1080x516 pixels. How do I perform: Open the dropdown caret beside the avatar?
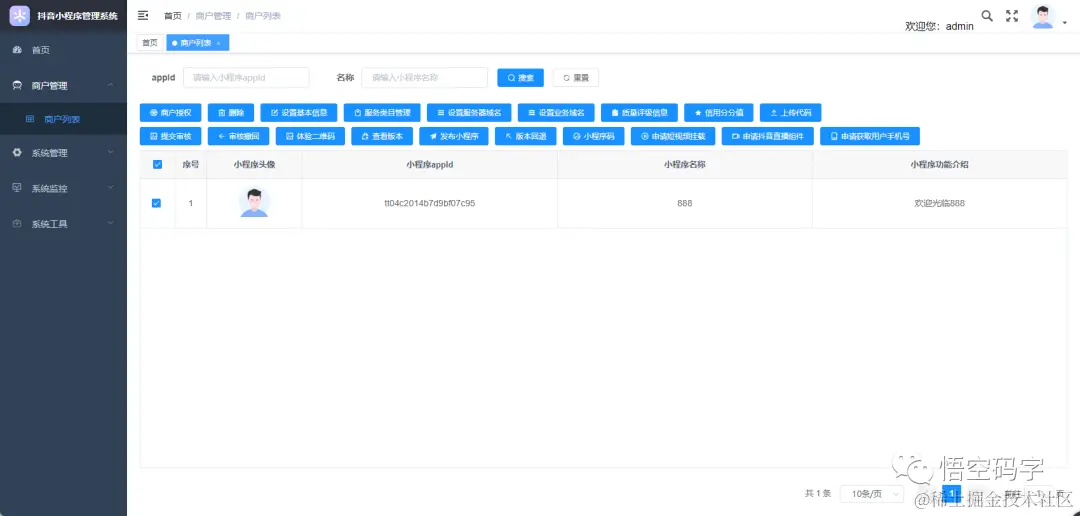(x=1065, y=22)
